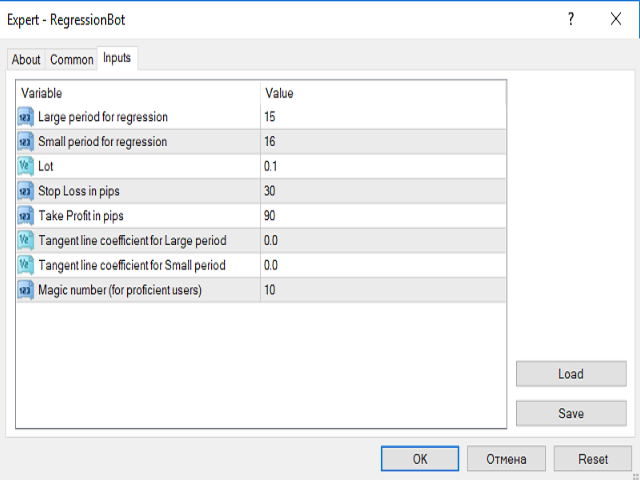
Task: Select the Stop Loss value cell showing 30
Action: [383, 191]
